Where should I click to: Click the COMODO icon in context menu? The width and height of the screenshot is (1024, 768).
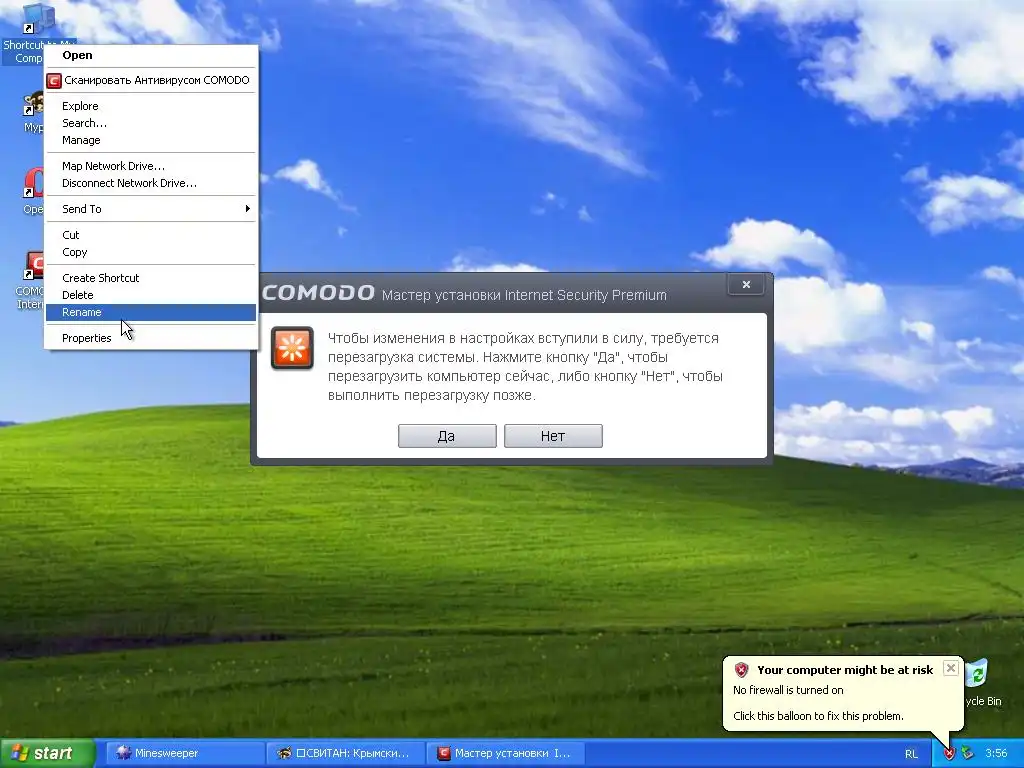[54, 80]
